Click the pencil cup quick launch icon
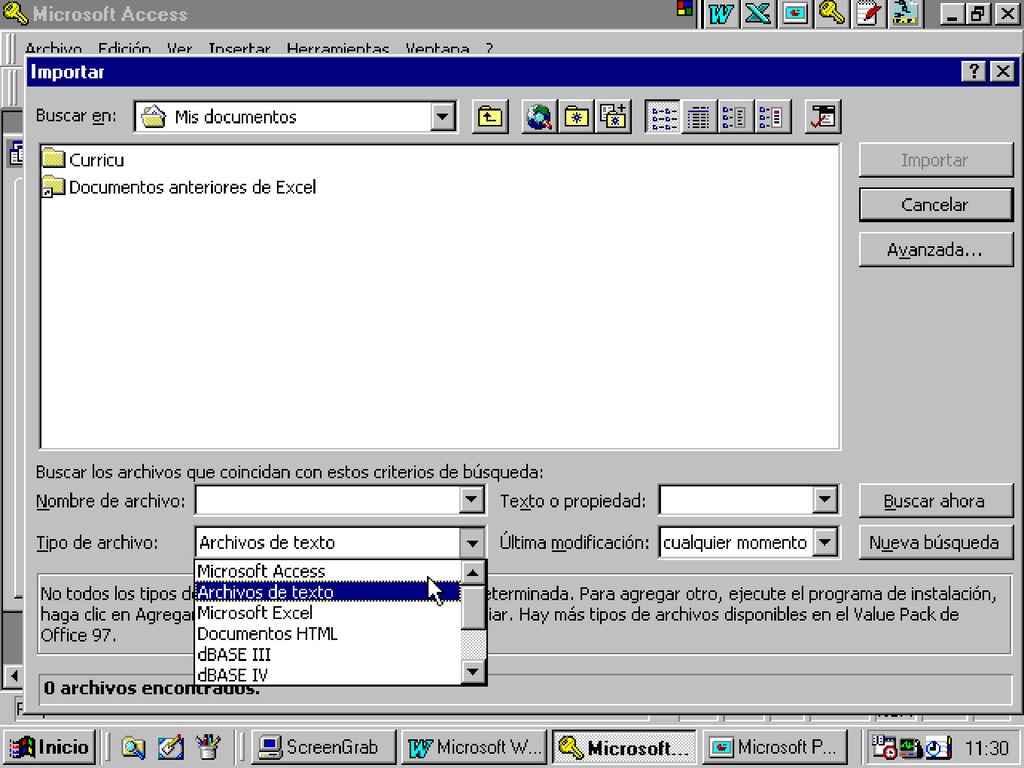 [x=208, y=748]
